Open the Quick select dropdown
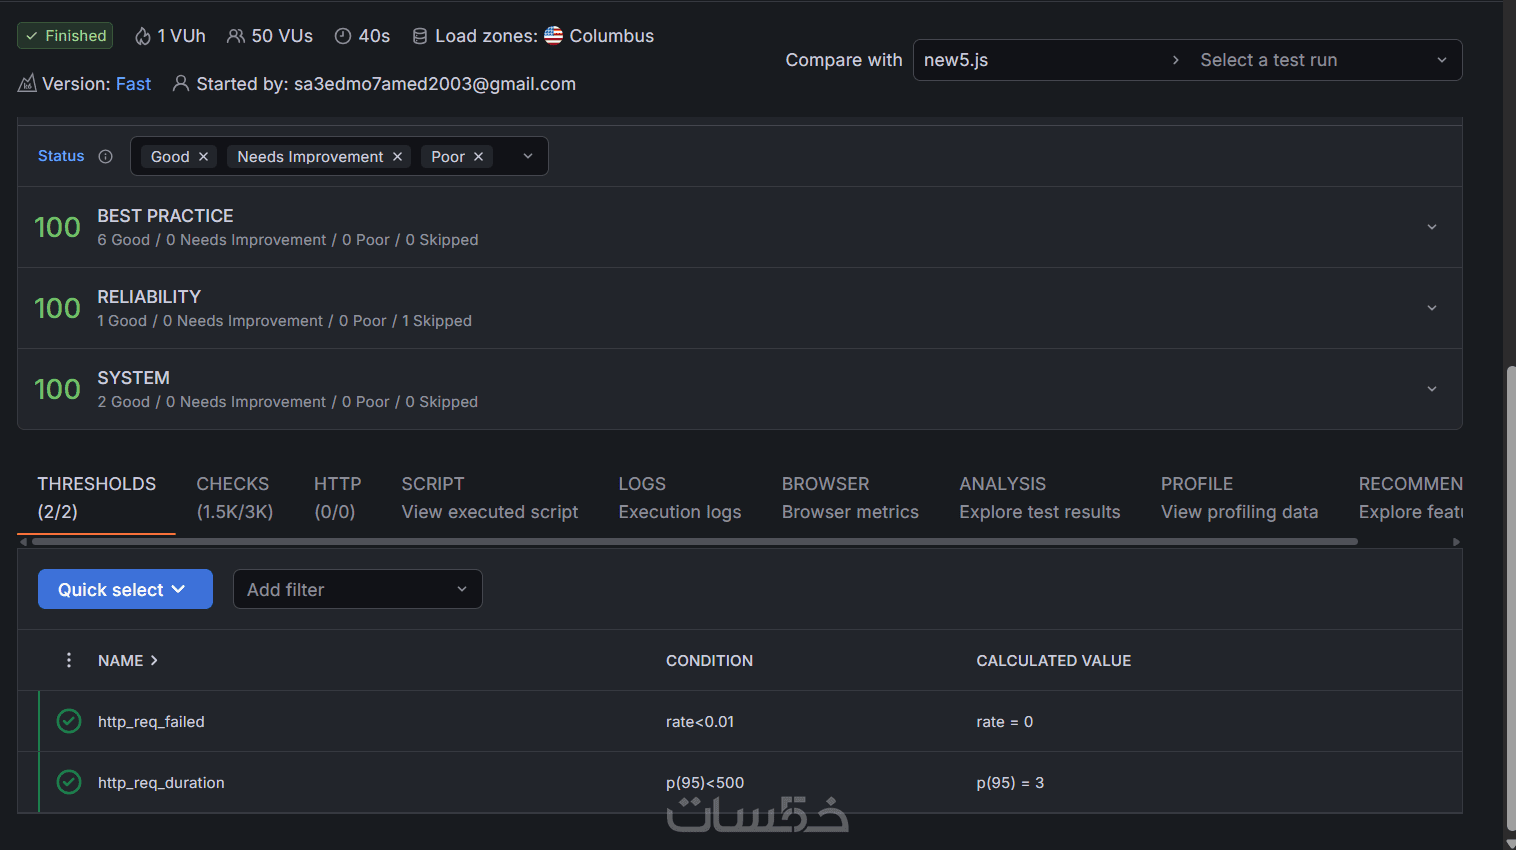The width and height of the screenshot is (1516, 850). coord(125,589)
